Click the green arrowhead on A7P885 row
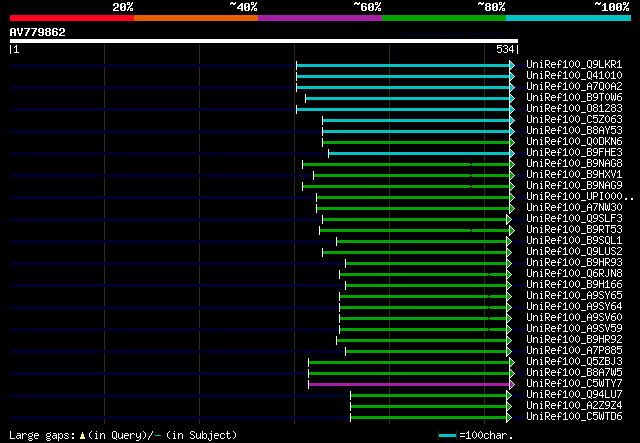Screen dimensions: 640x443 click(509, 351)
